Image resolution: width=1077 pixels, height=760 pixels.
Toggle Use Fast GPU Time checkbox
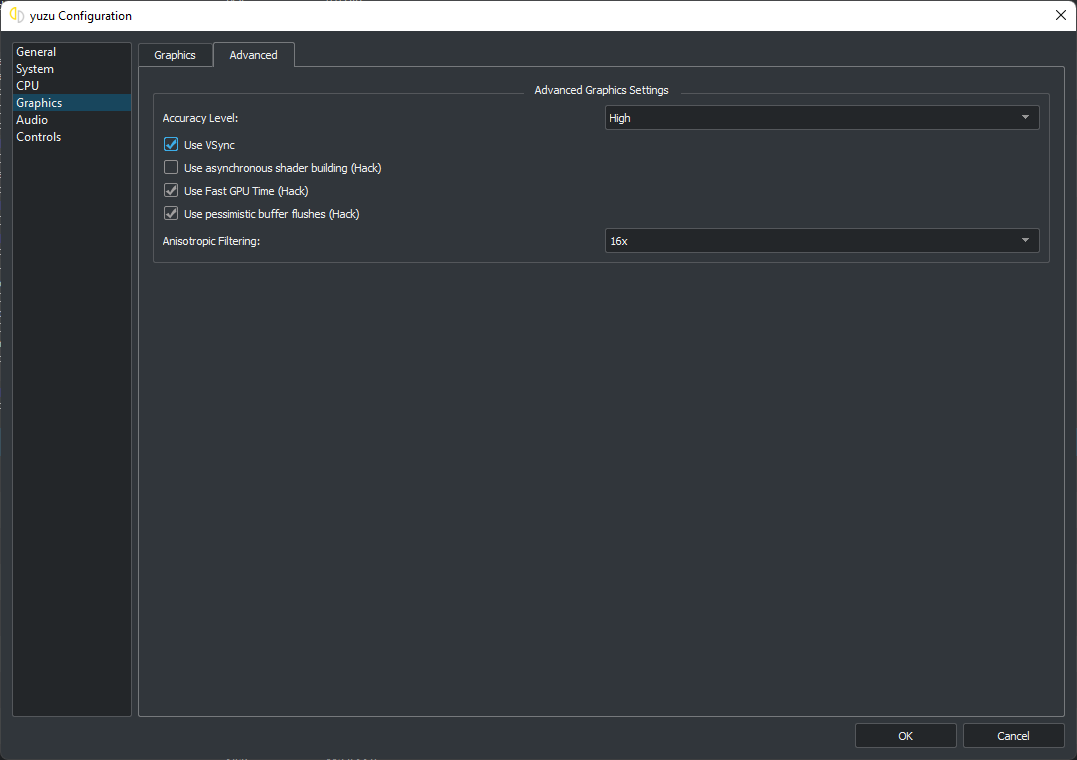pyautogui.click(x=171, y=191)
